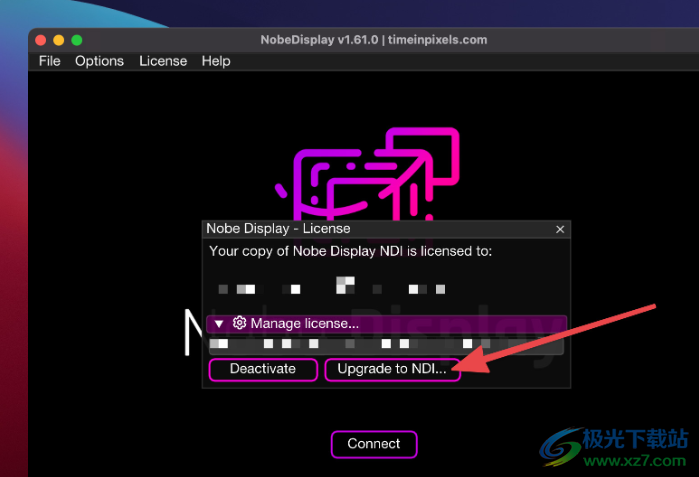Image resolution: width=699 pixels, height=477 pixels.
Task: Click the yellow minimize window button
Action: [x=58, y=40]
